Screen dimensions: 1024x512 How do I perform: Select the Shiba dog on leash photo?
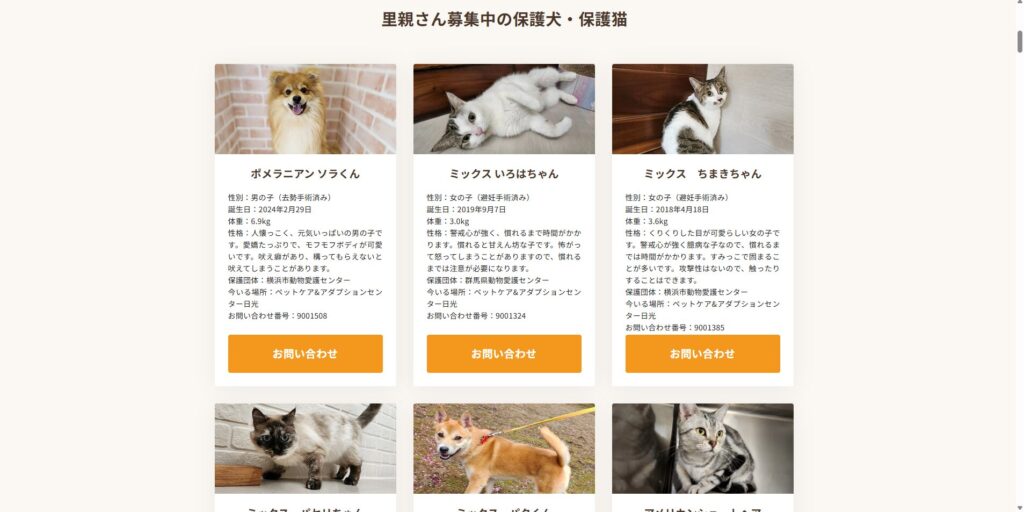coord(504,448)
